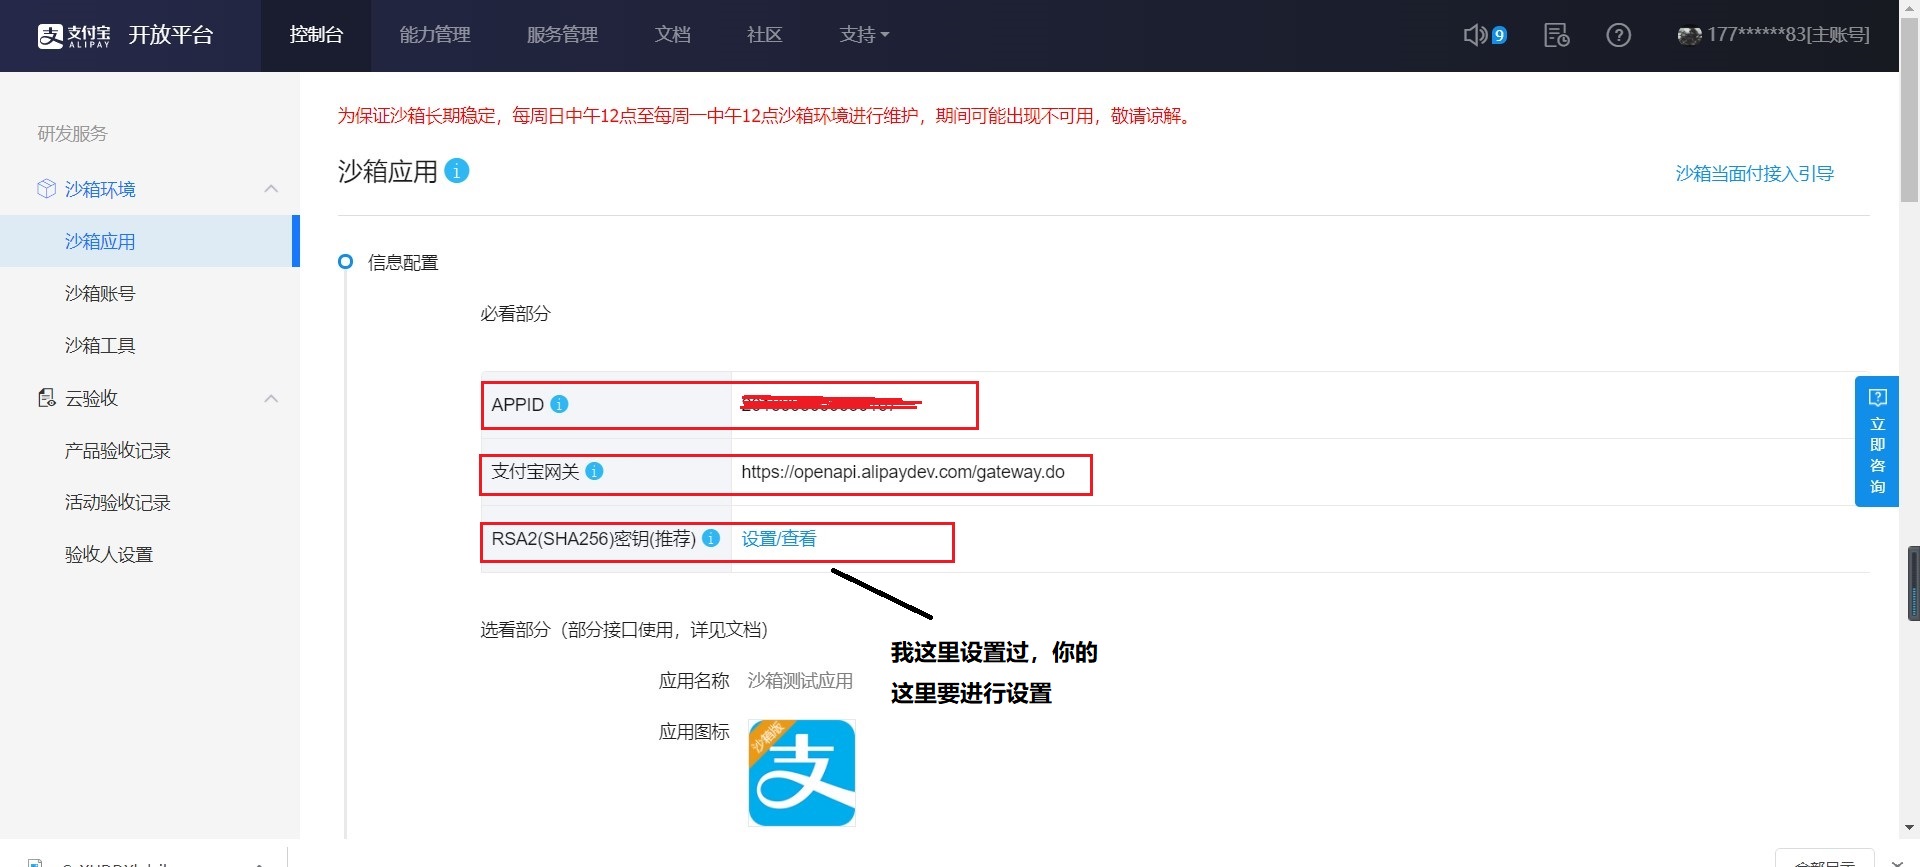The width and height of the screenshot is (1920, 867).
Task: Click the gateway URL openapi.alipaydev.com
Action: (x=903, y=472)
